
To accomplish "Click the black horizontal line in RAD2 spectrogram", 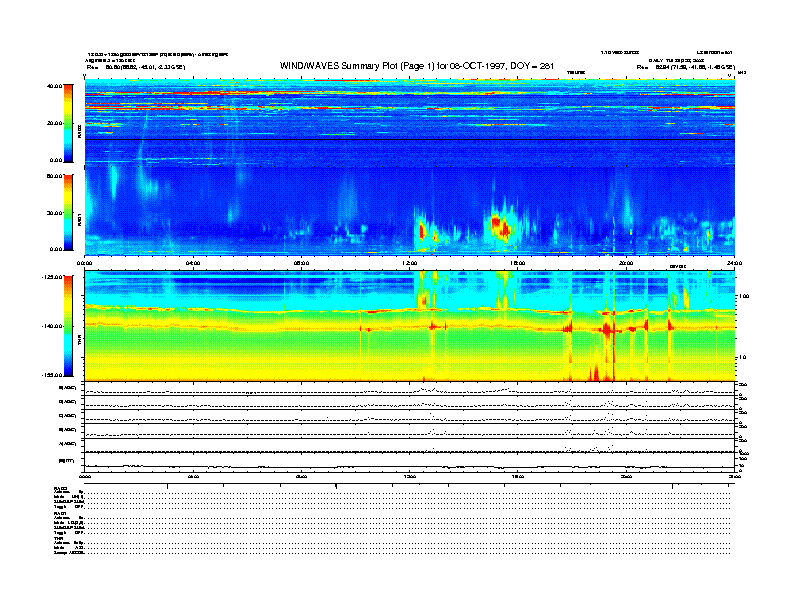I will tap(410, 139).
